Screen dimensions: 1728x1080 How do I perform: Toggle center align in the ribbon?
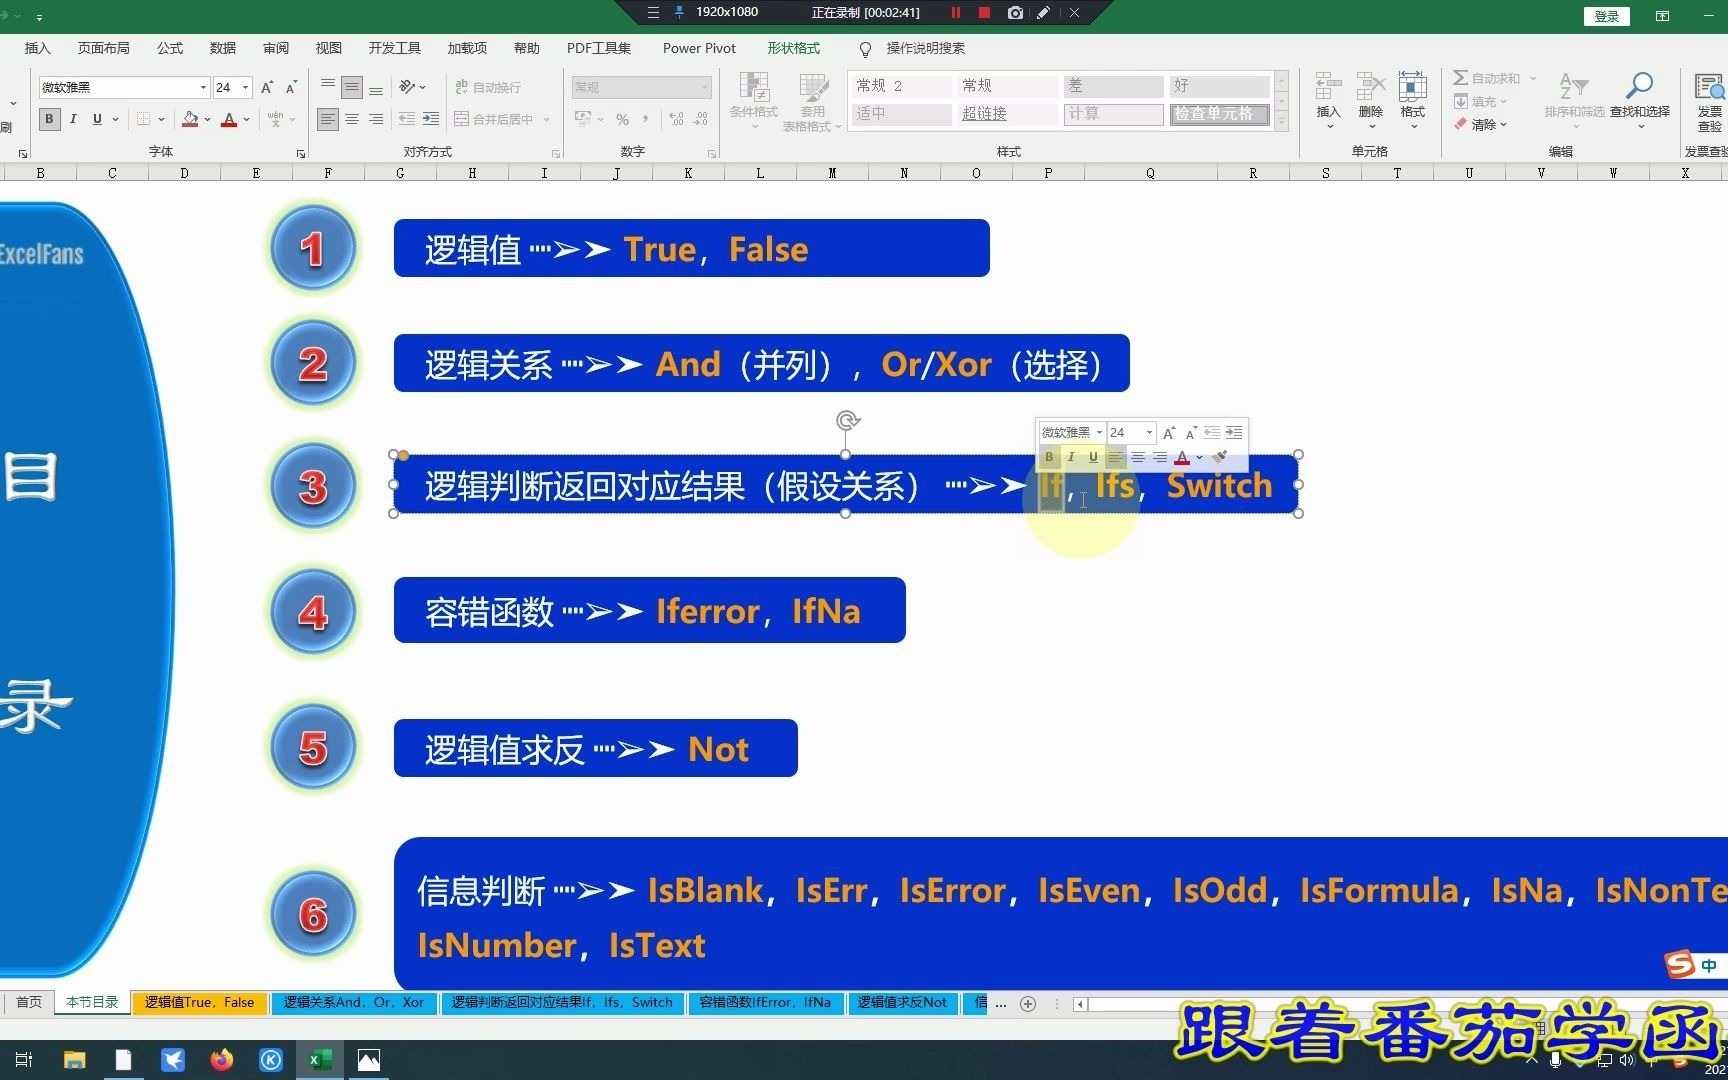click(352, 119)
